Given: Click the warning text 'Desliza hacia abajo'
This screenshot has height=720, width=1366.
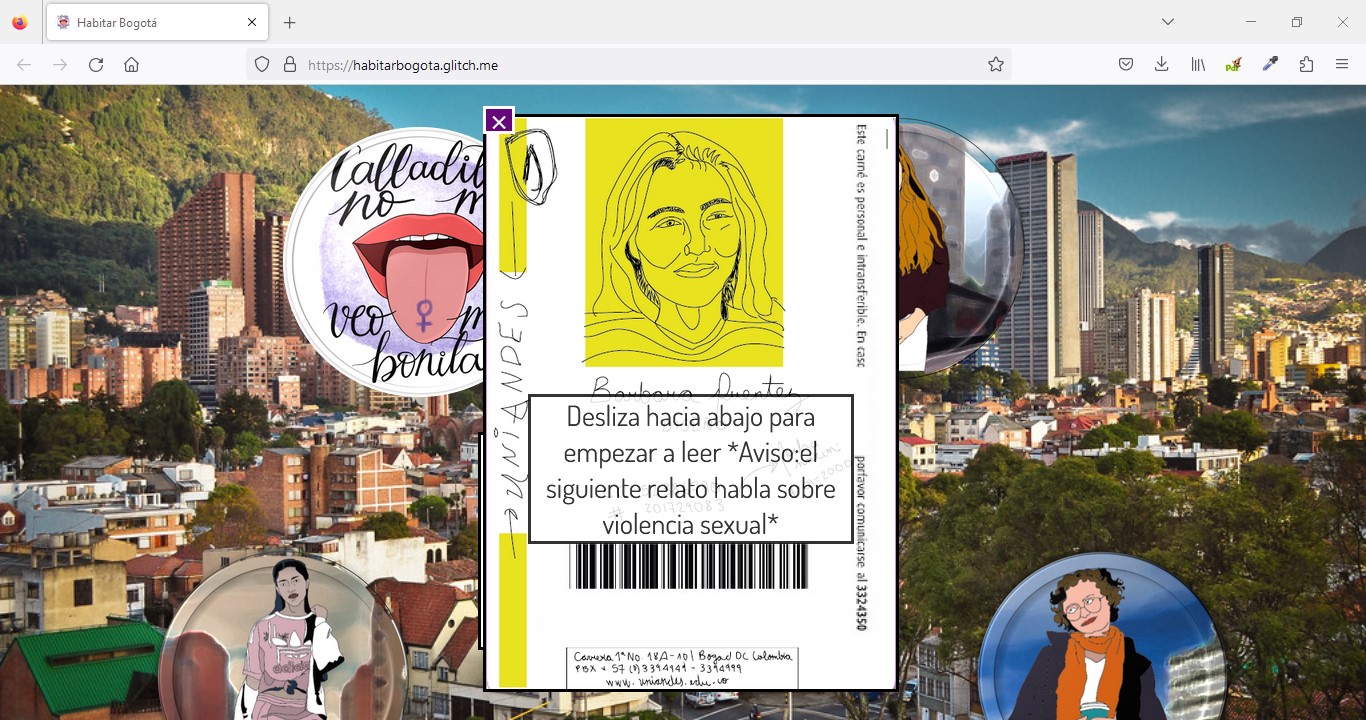Looking at the screenshot, I should coord(690,469).
